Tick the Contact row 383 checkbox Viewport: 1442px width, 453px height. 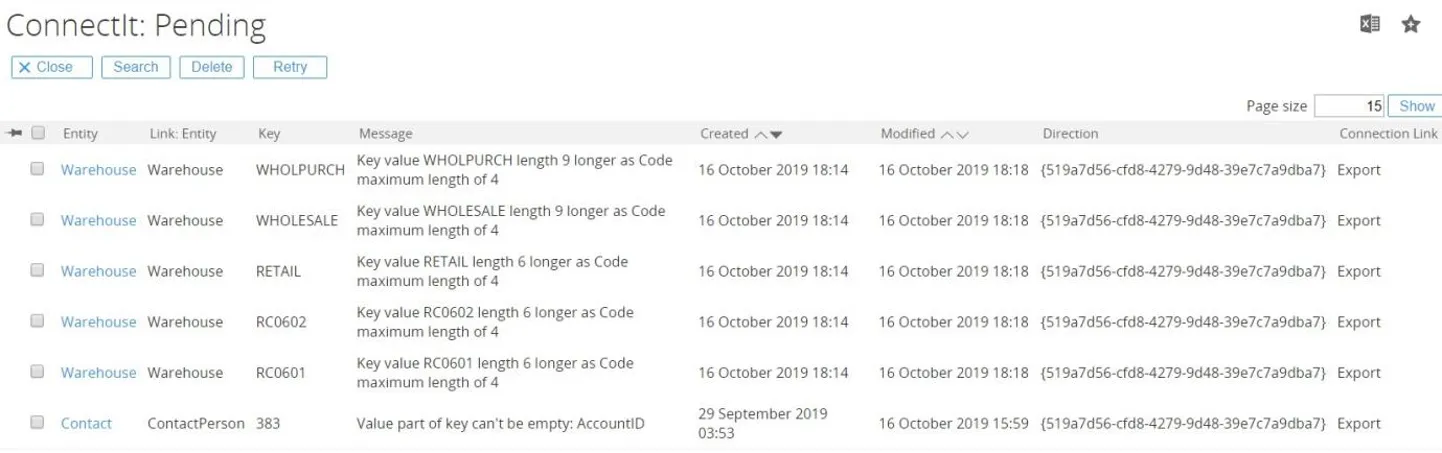click(37, 423)
